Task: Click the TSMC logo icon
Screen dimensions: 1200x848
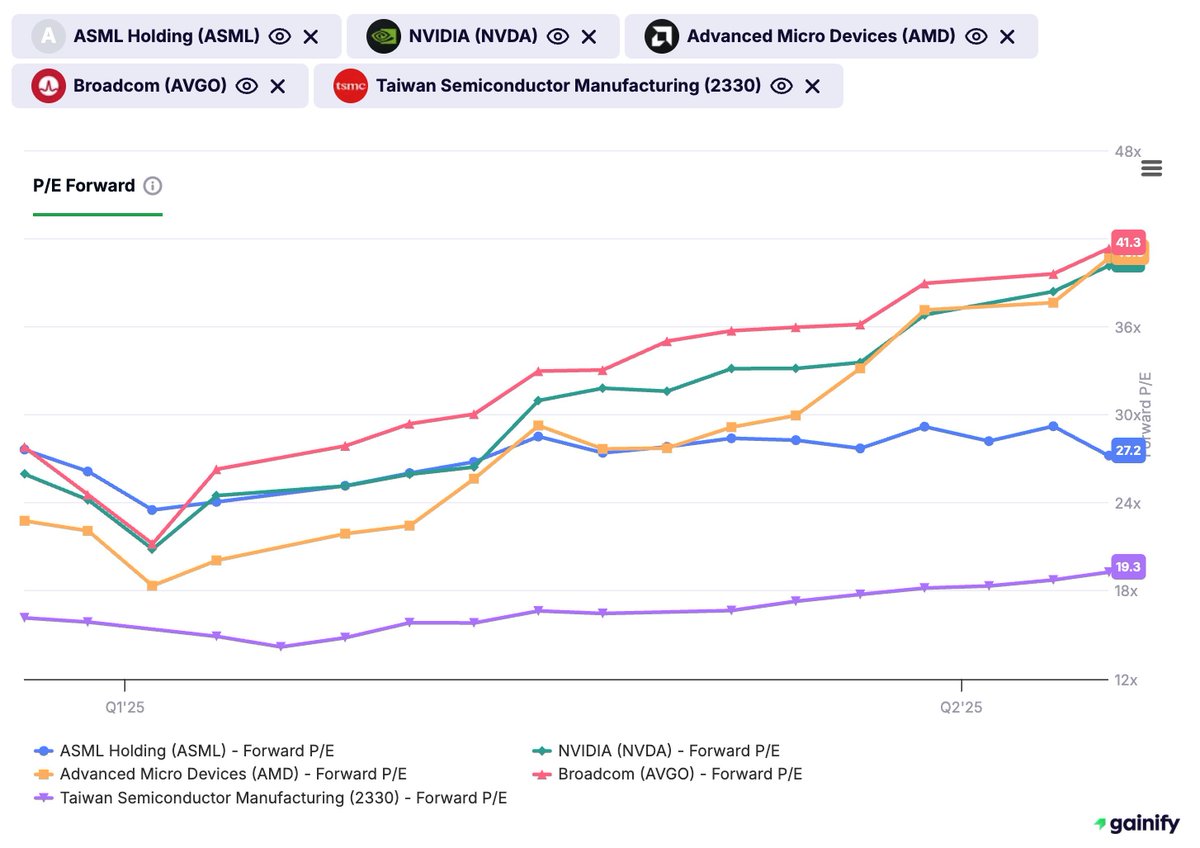Action: 351,86
